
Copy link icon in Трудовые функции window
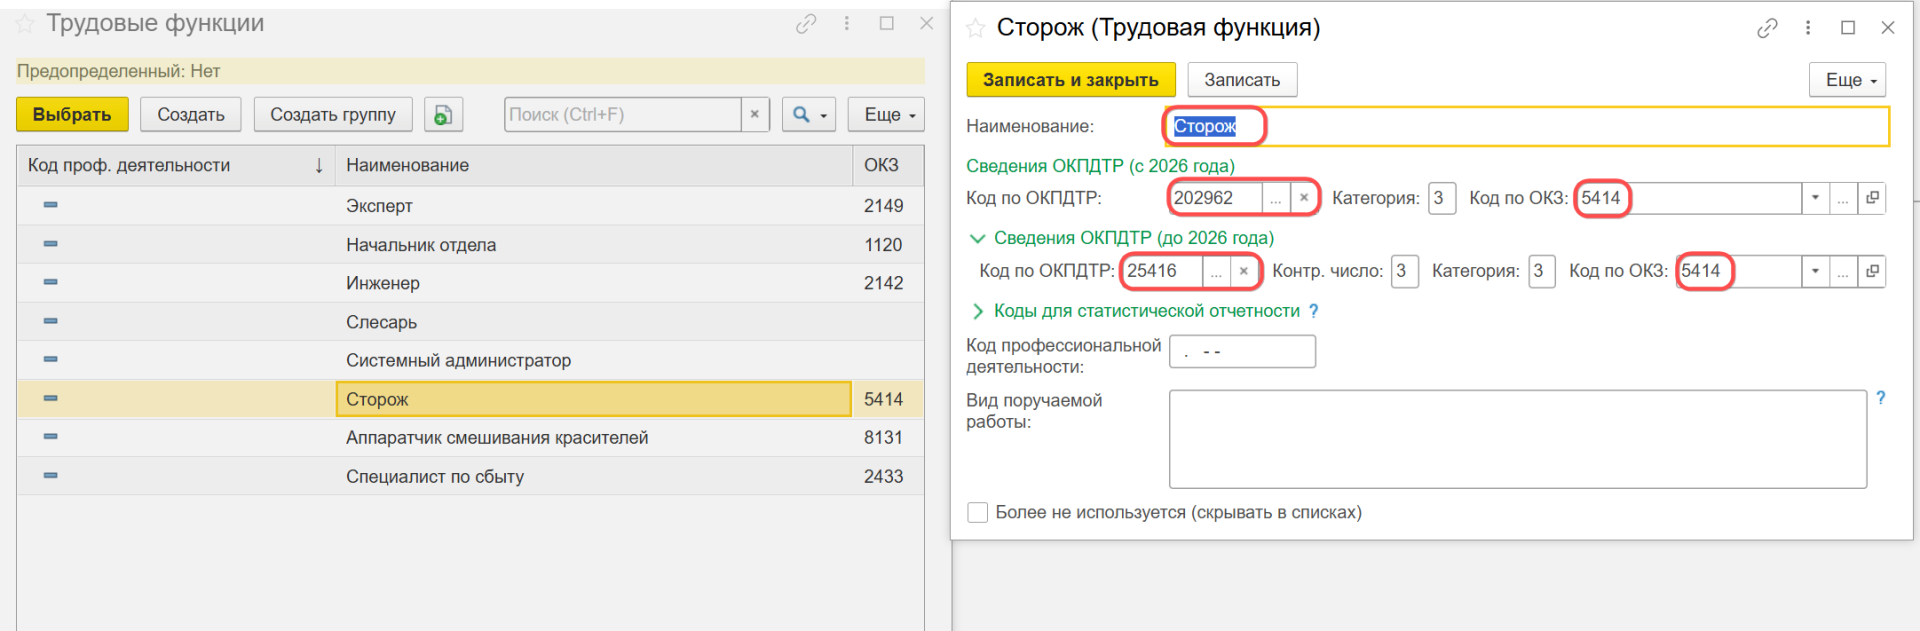pyautogui.click(x=806, y=24)
